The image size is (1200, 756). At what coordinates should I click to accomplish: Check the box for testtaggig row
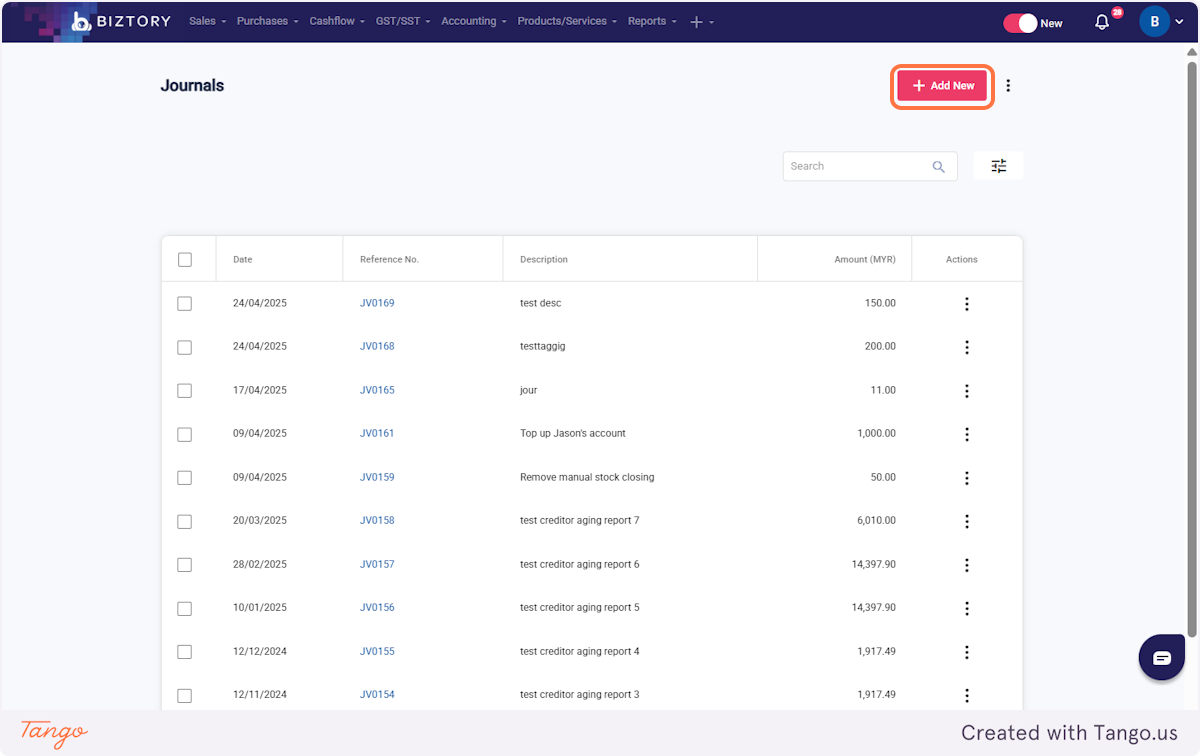coord(185,347)
